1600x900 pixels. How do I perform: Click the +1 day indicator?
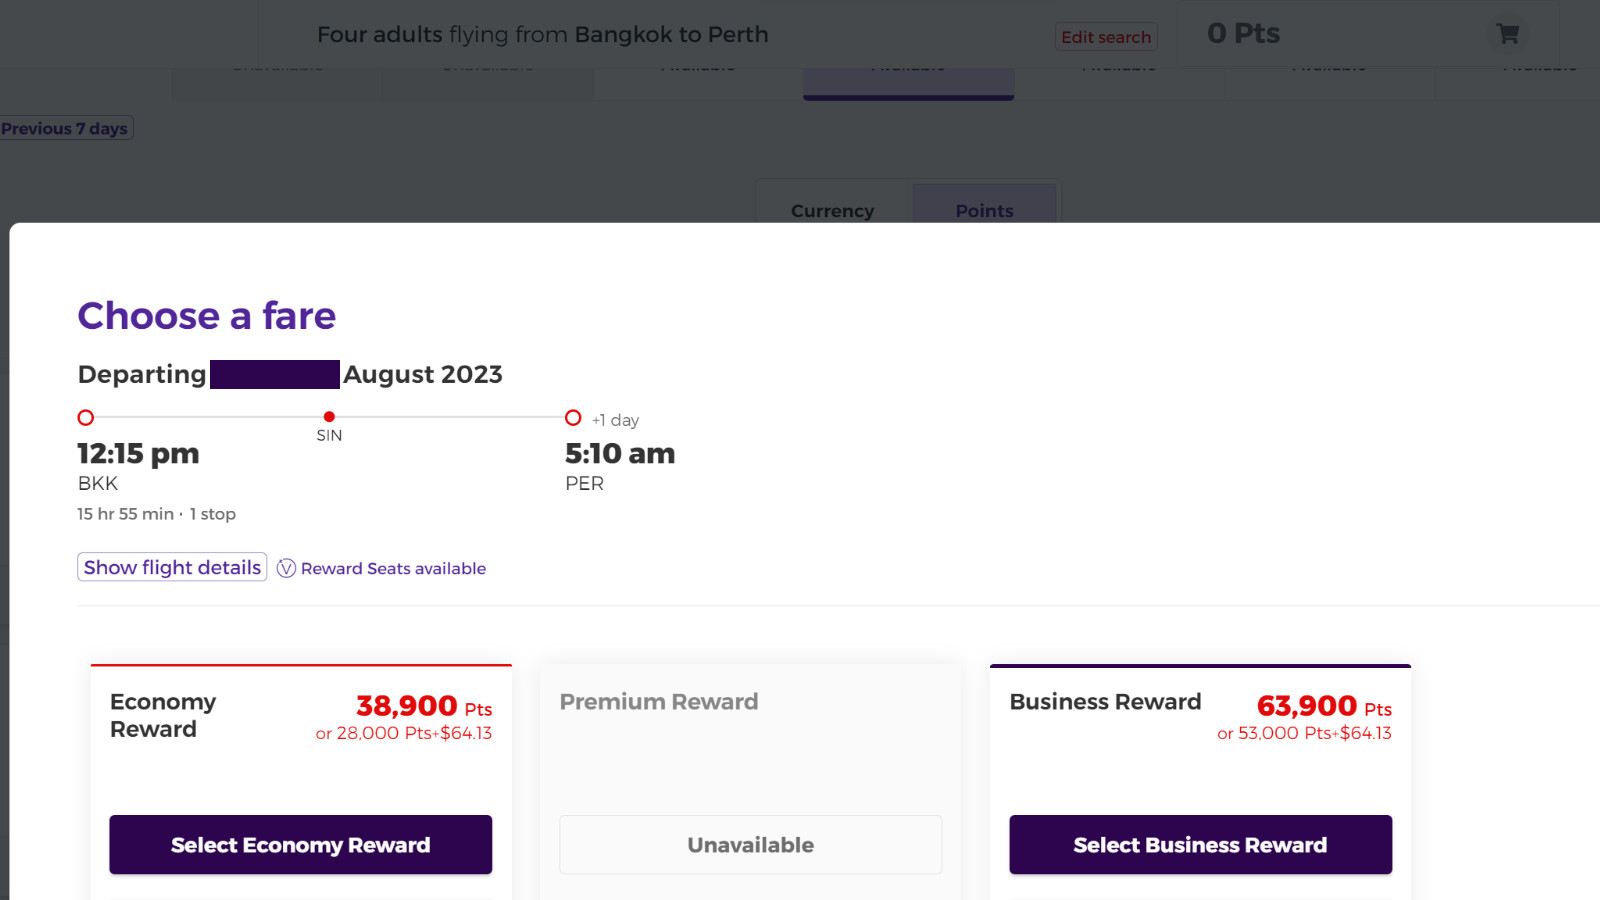click(x=615, y=420)
